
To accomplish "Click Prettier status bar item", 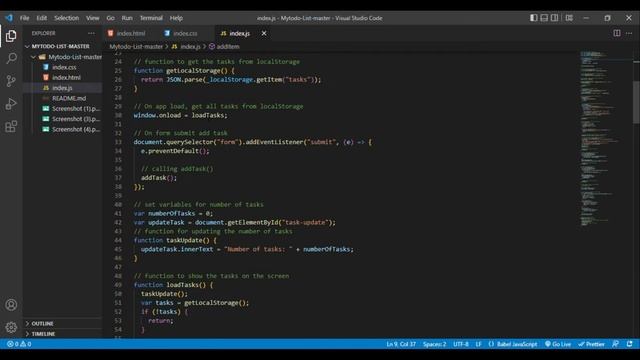I will pyautogui.click(x=591, y=344).
